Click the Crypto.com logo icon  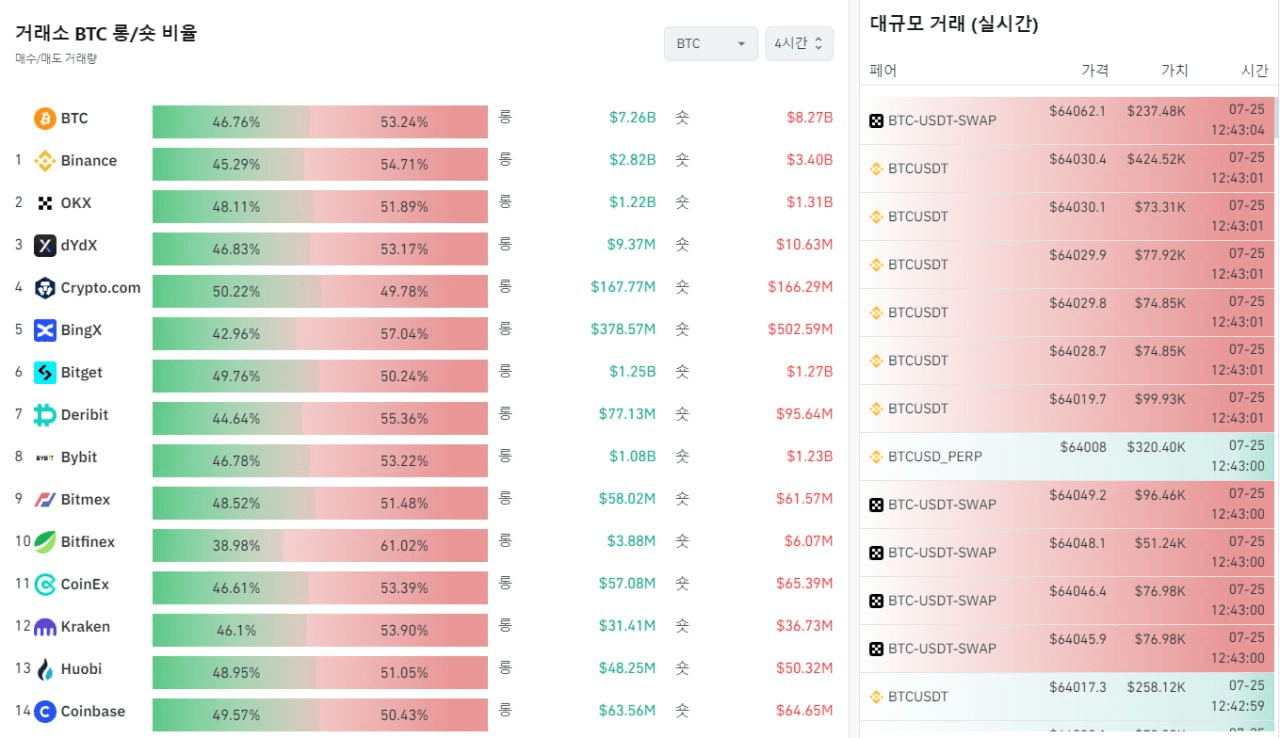pyautogui.click(x=45, y=288)
